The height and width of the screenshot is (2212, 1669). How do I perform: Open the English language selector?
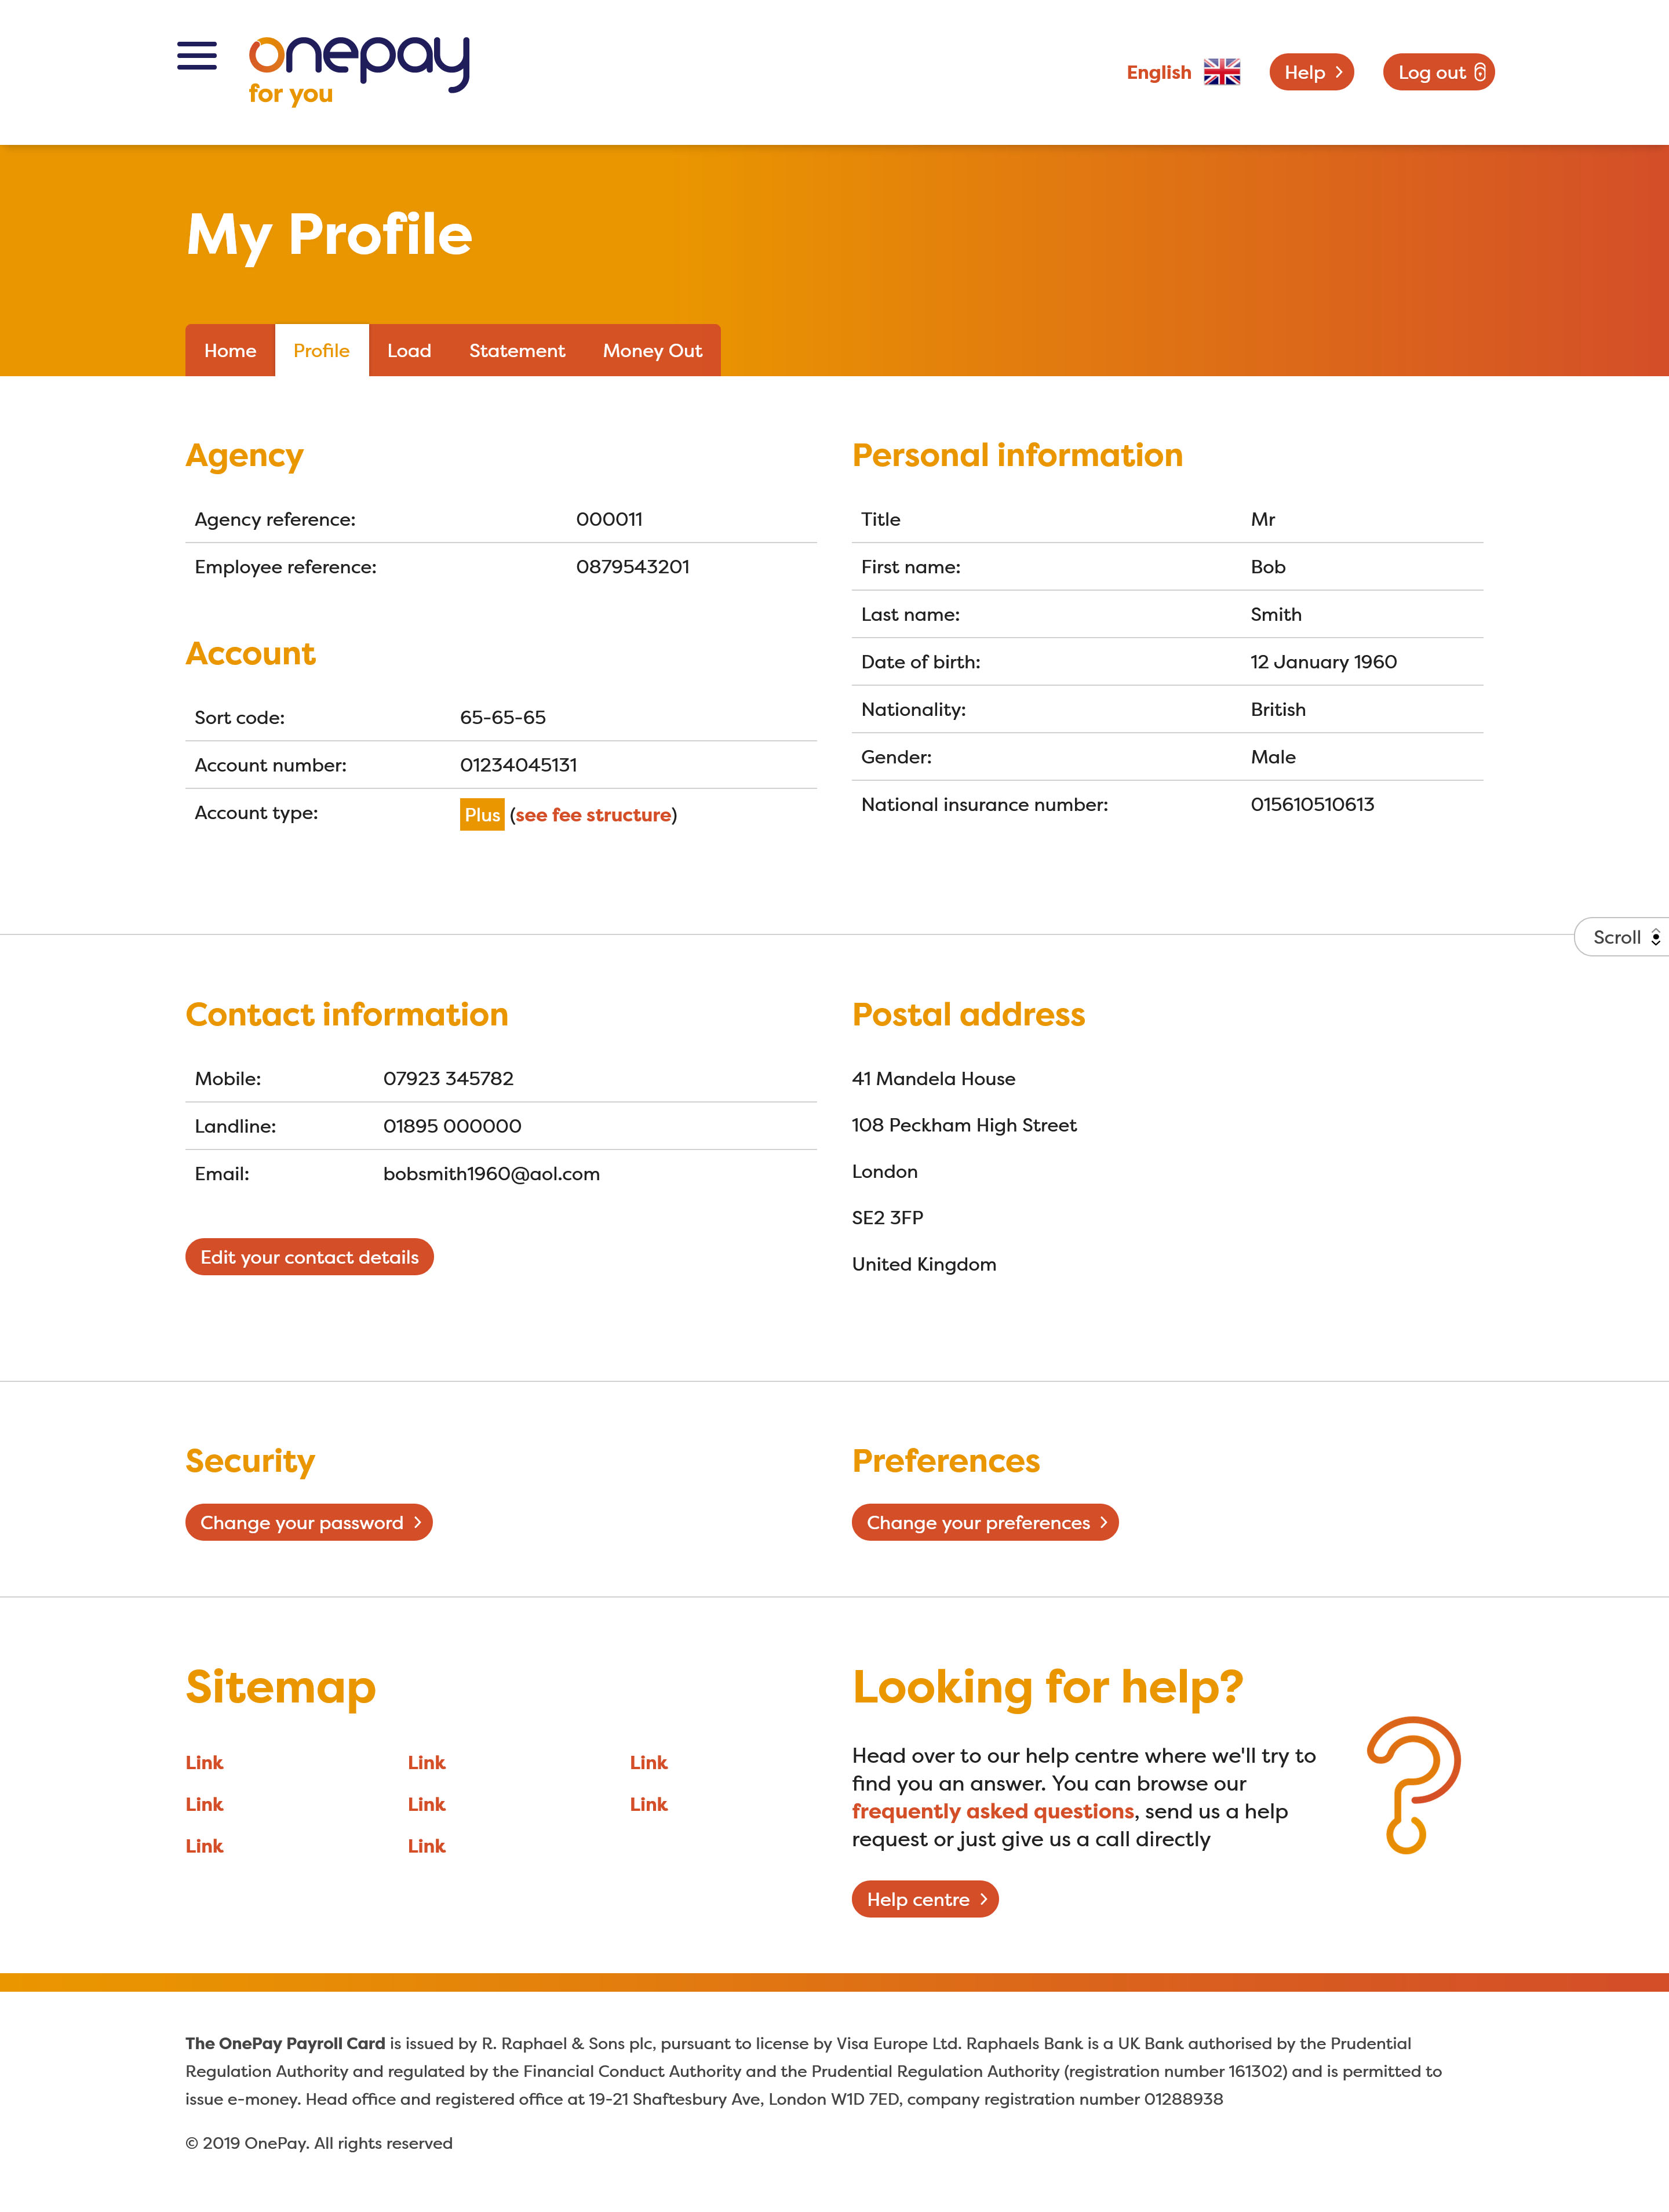tap(1158, 72)
